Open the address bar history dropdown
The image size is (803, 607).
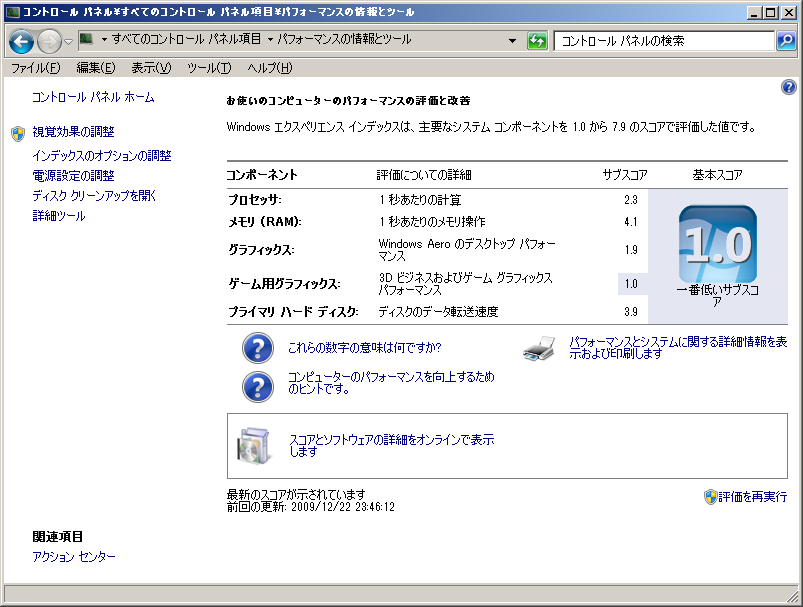coord(512,41)
